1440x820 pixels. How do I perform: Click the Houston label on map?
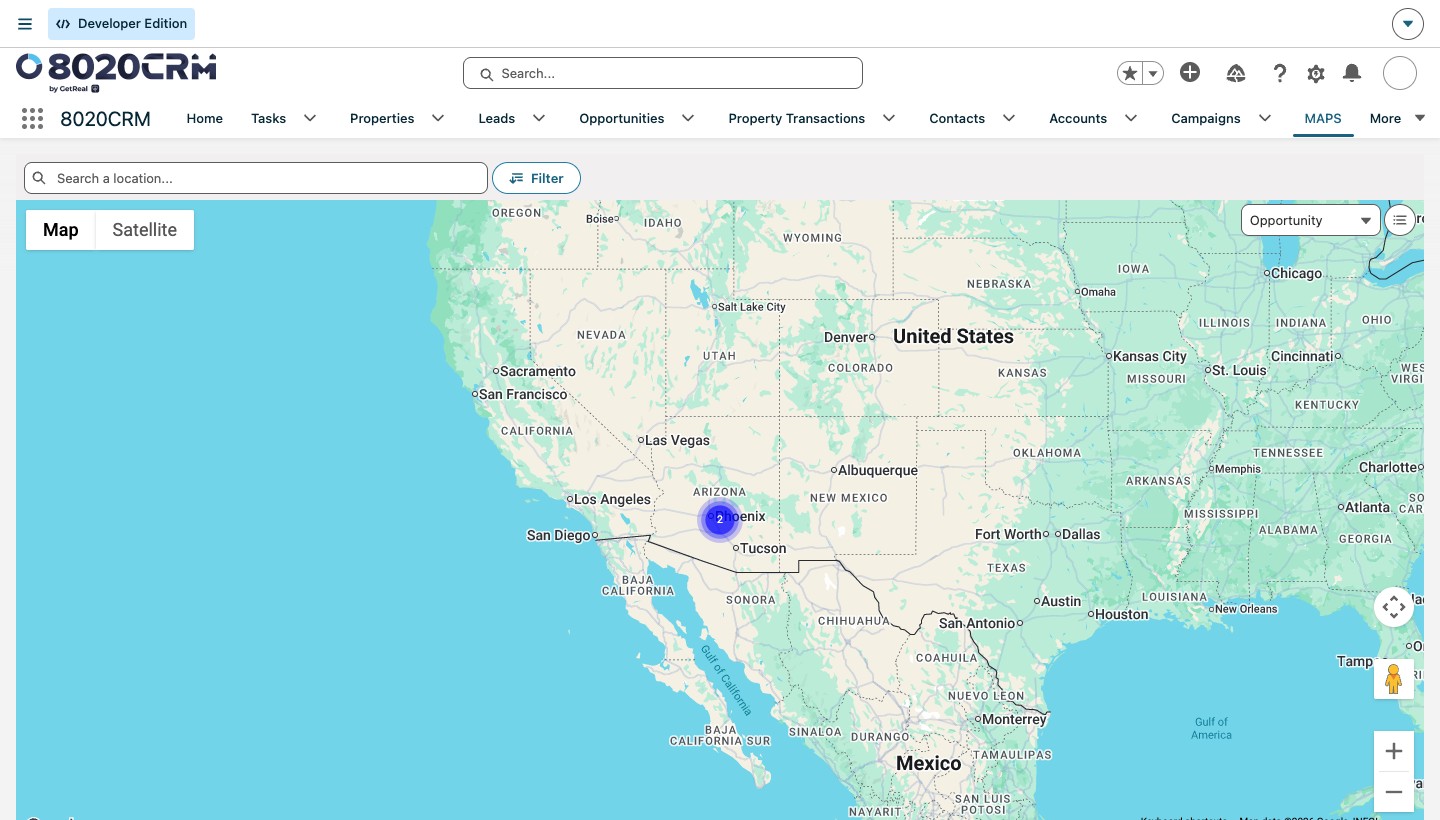1121,614
